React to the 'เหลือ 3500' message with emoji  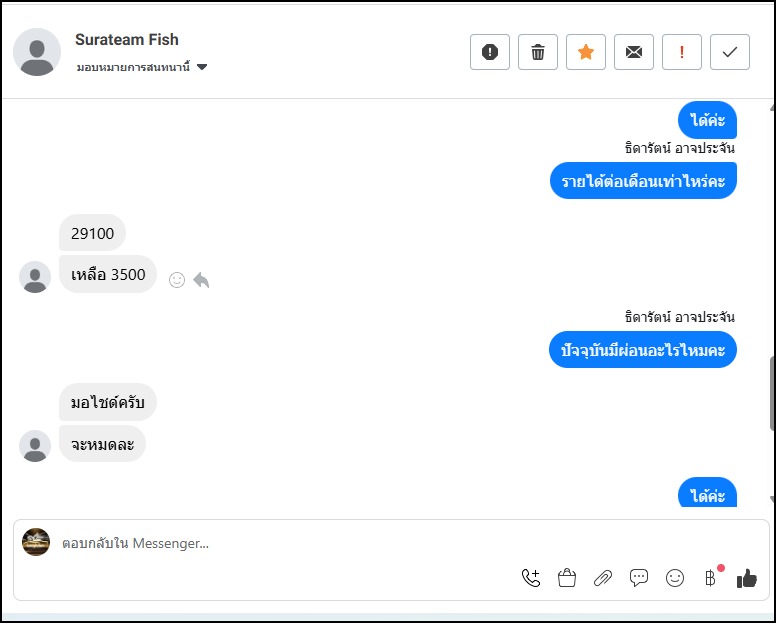(x=177, y=280)
